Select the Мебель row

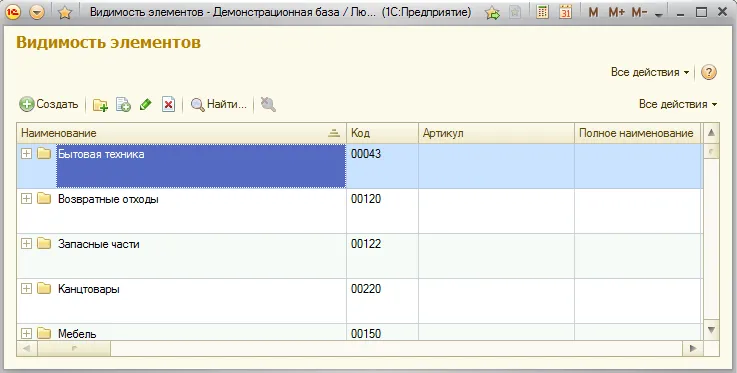pos(360,332)
